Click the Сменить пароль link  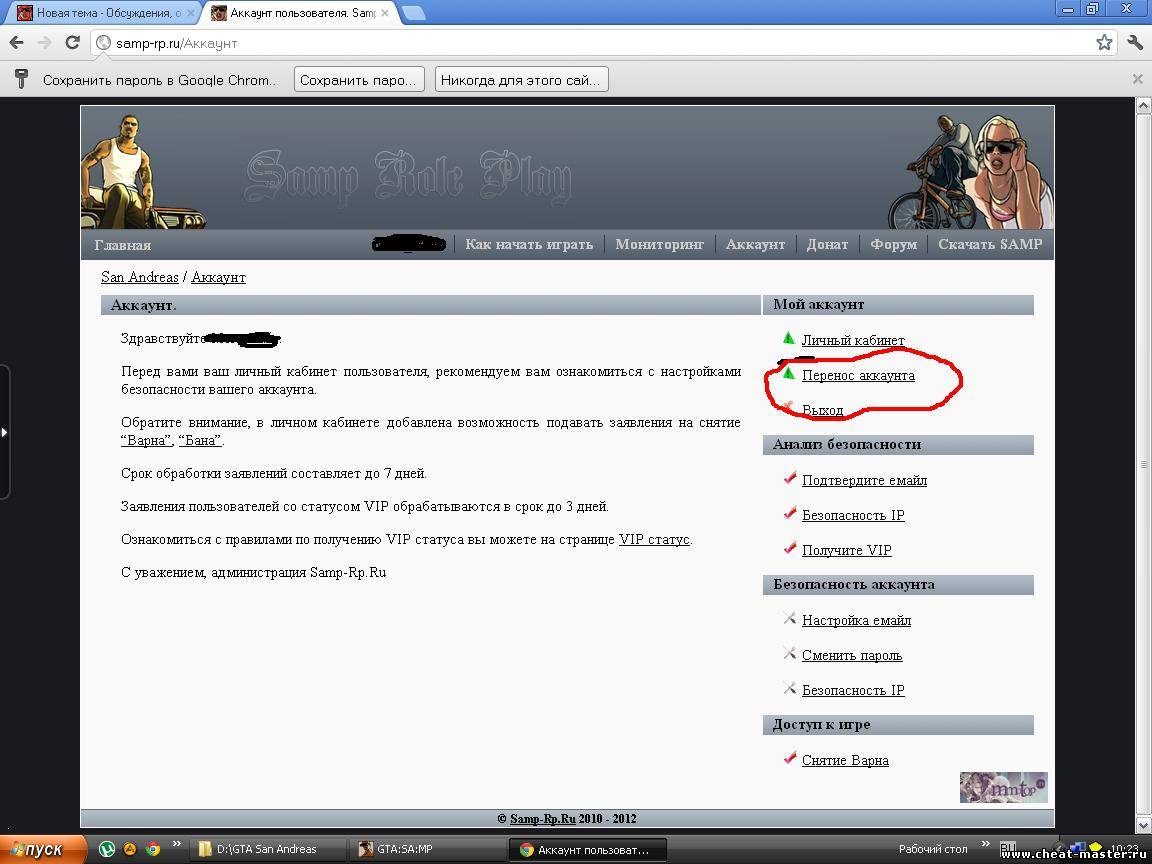pyautogui.click(x=852, y=655)
